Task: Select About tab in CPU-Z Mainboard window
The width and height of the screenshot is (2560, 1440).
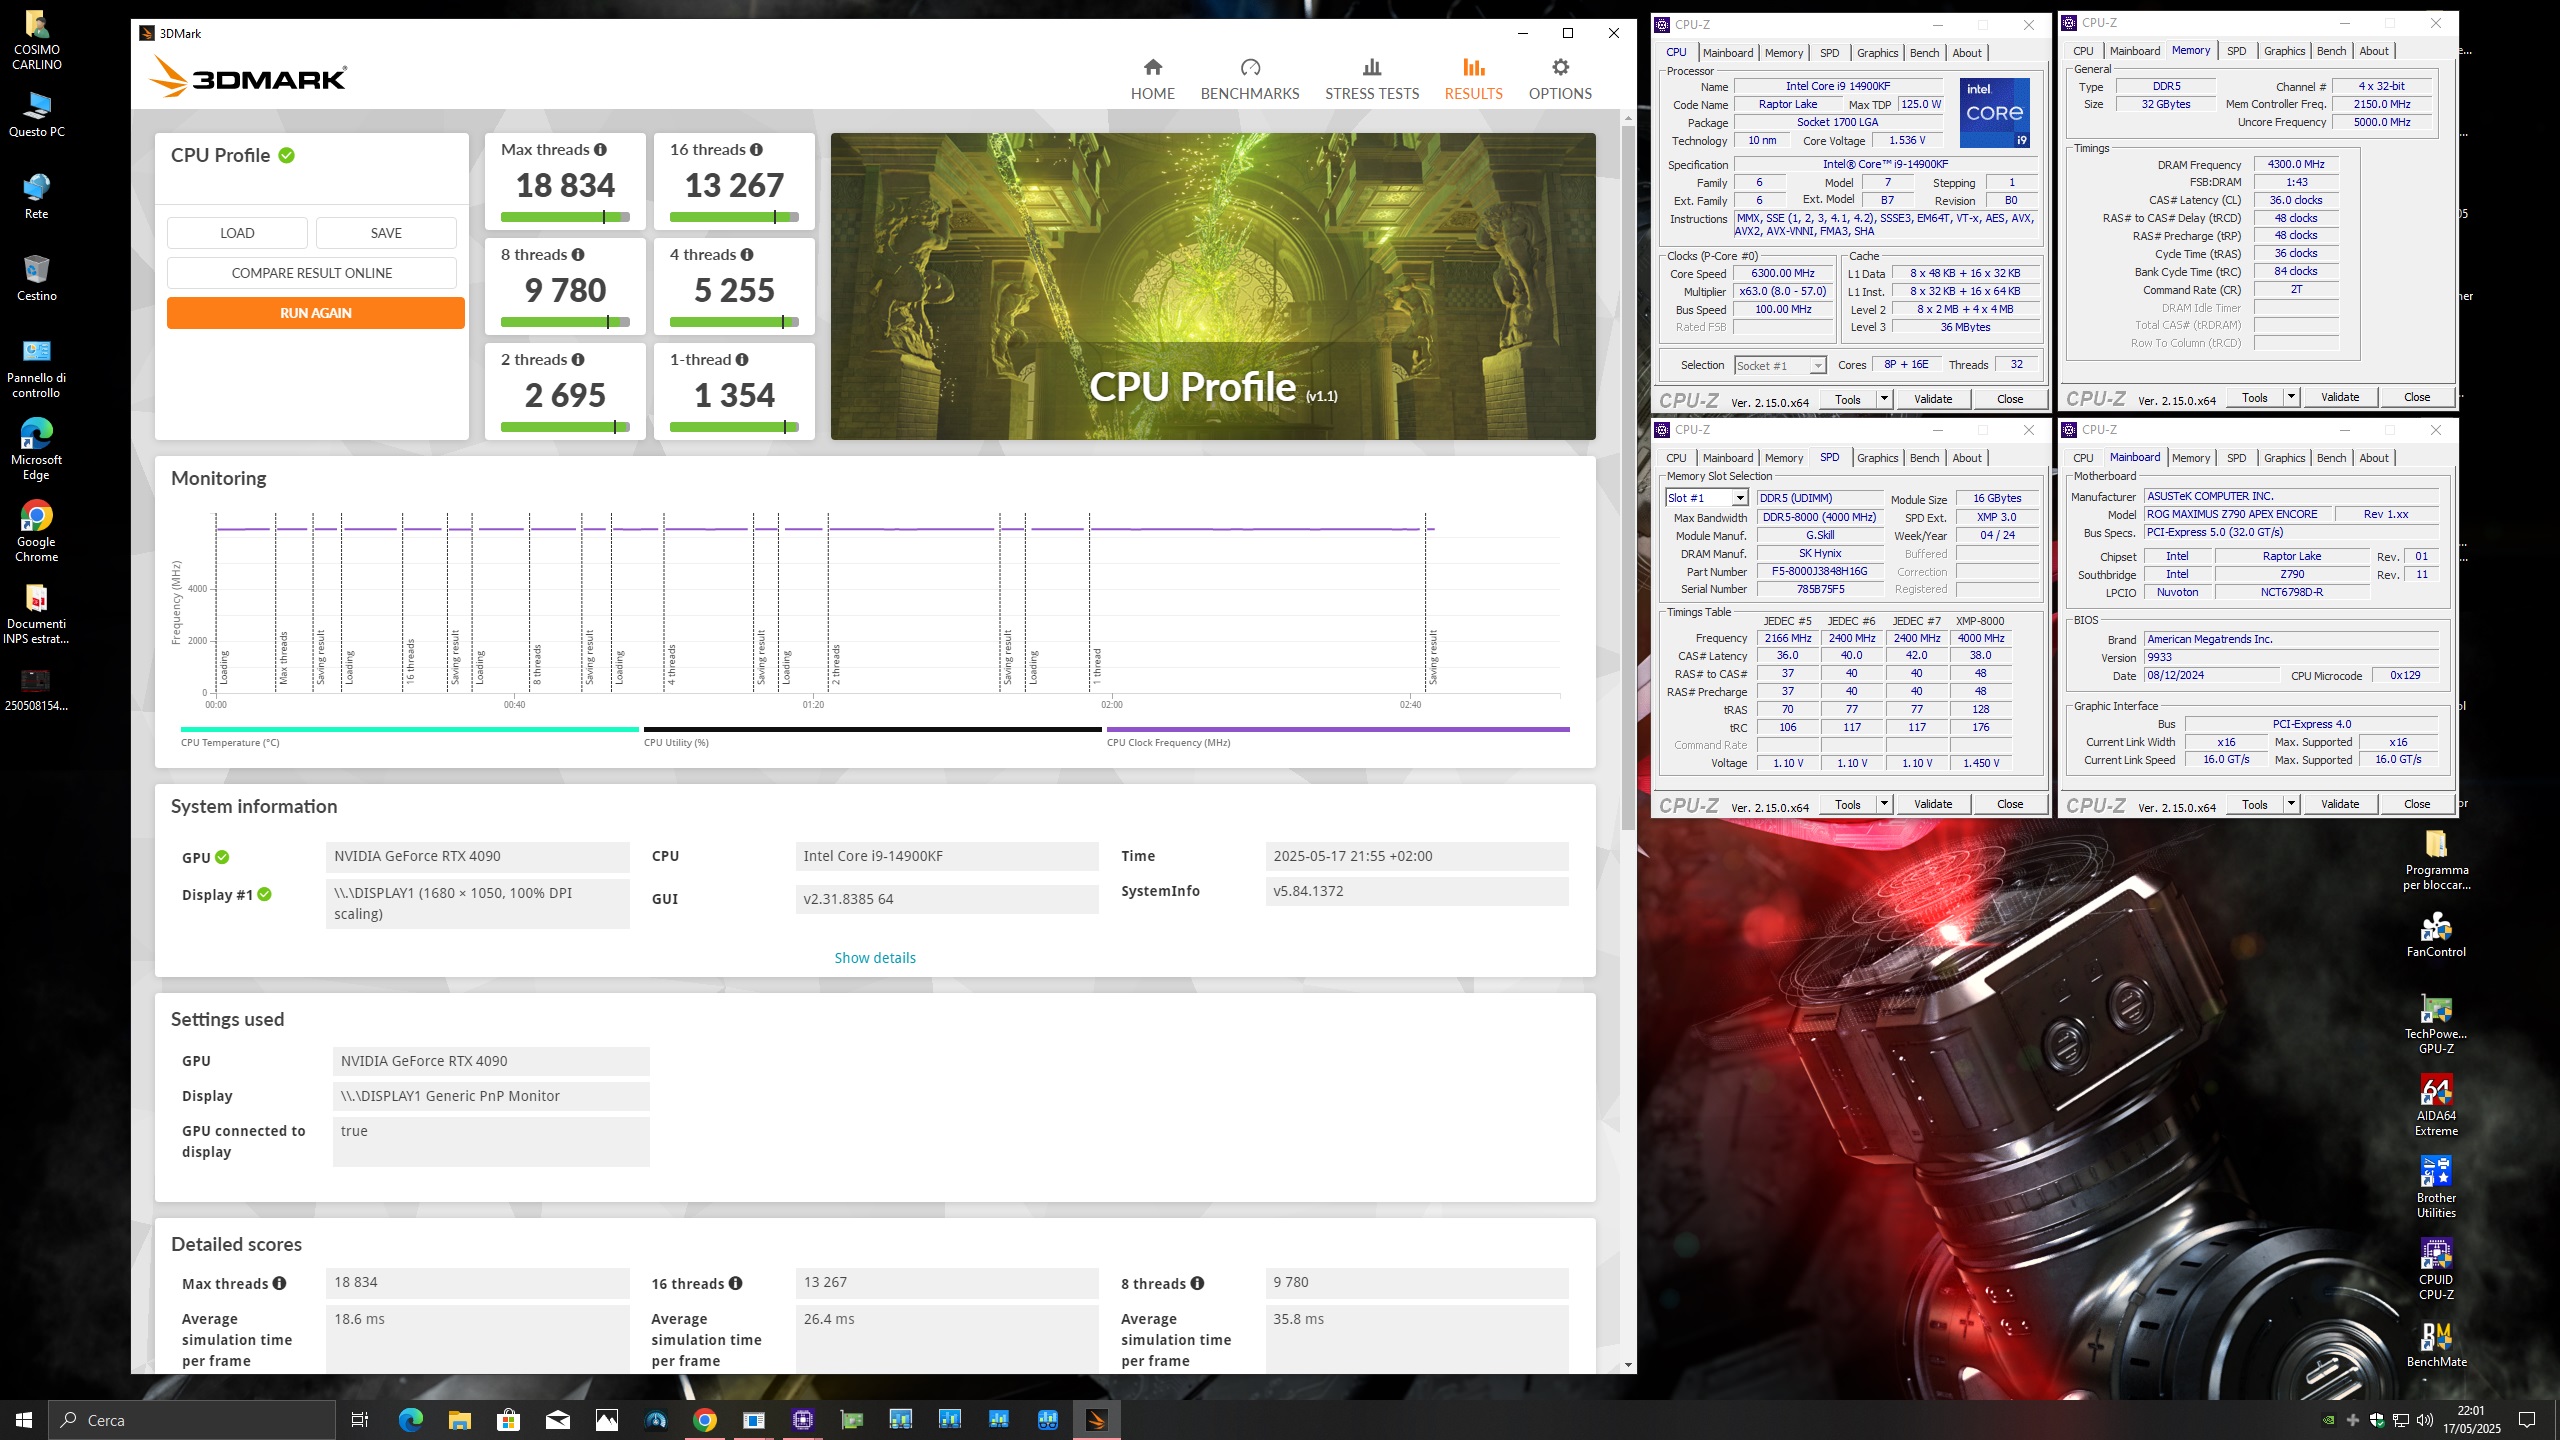Action: (x=2374, y=458)
